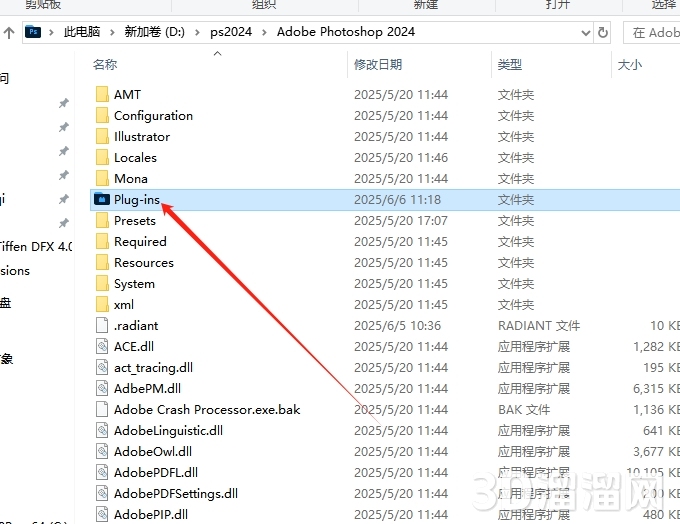The height and width of the screenshot is (524, 680).
Task: Click the BAK 文件 type cell
Action: [x=524, y=409]
